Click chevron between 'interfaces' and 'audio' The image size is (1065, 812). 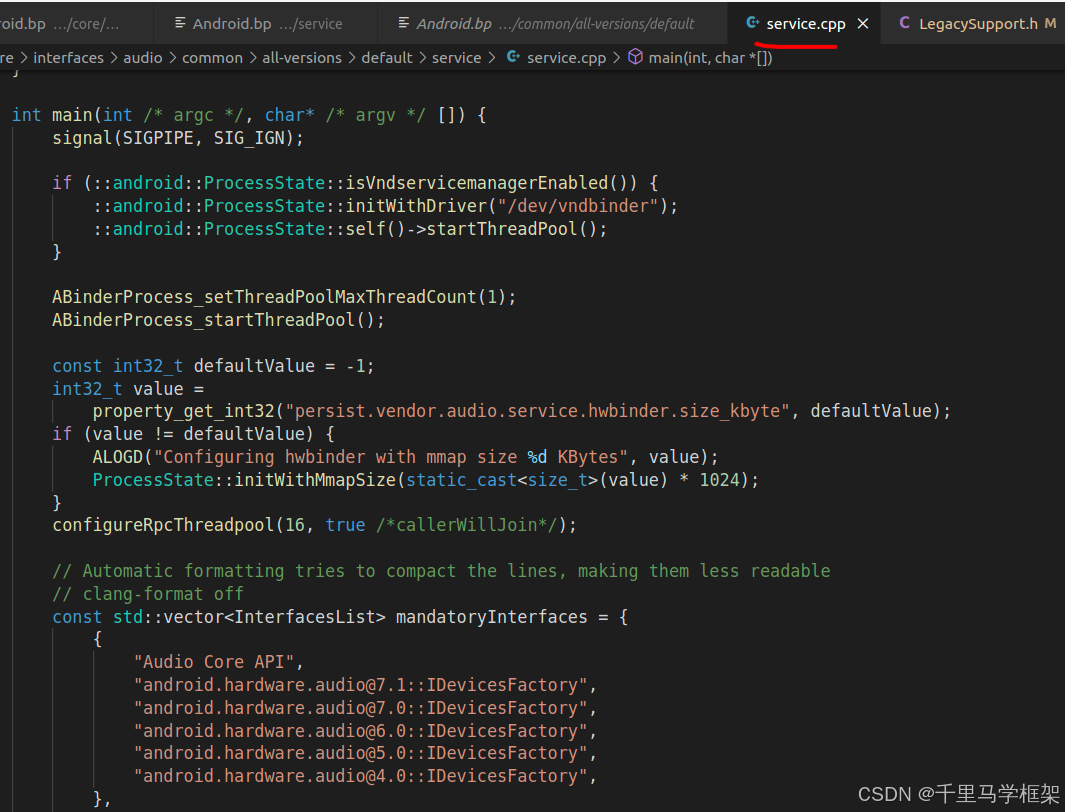[x=113, y=58]
